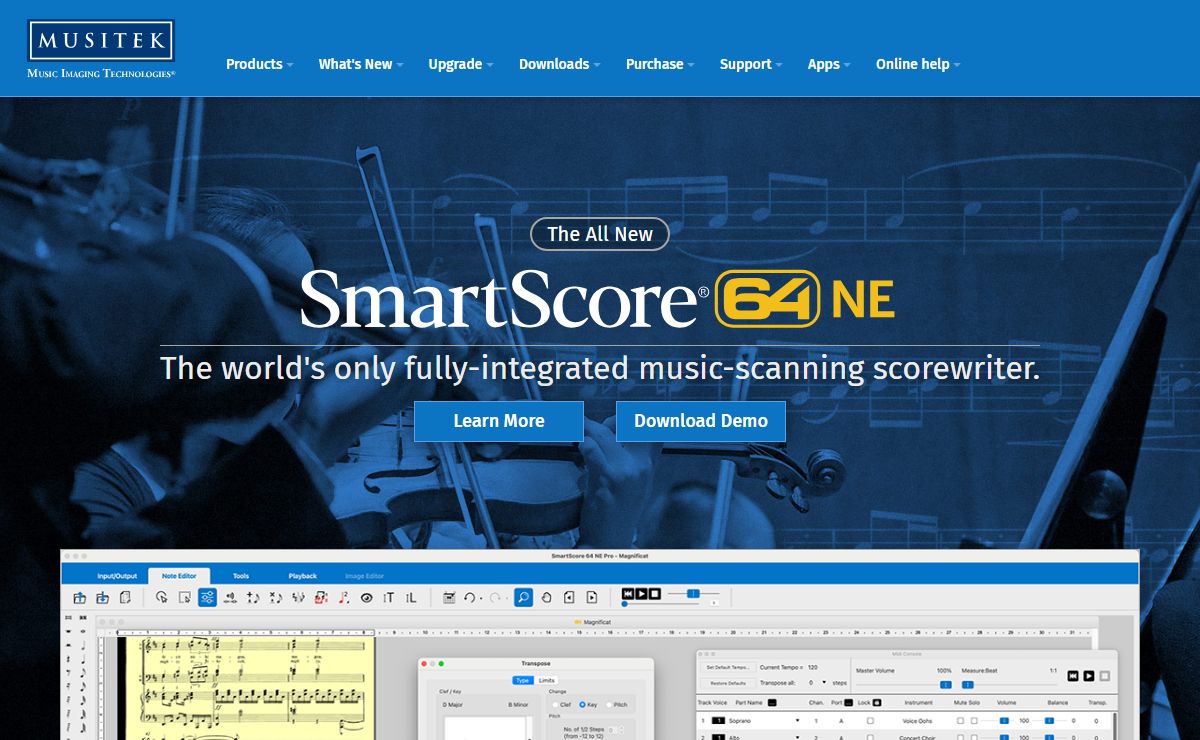Click the Soprano volume slider handle
1200x740 pixels.
(1004, 720)
